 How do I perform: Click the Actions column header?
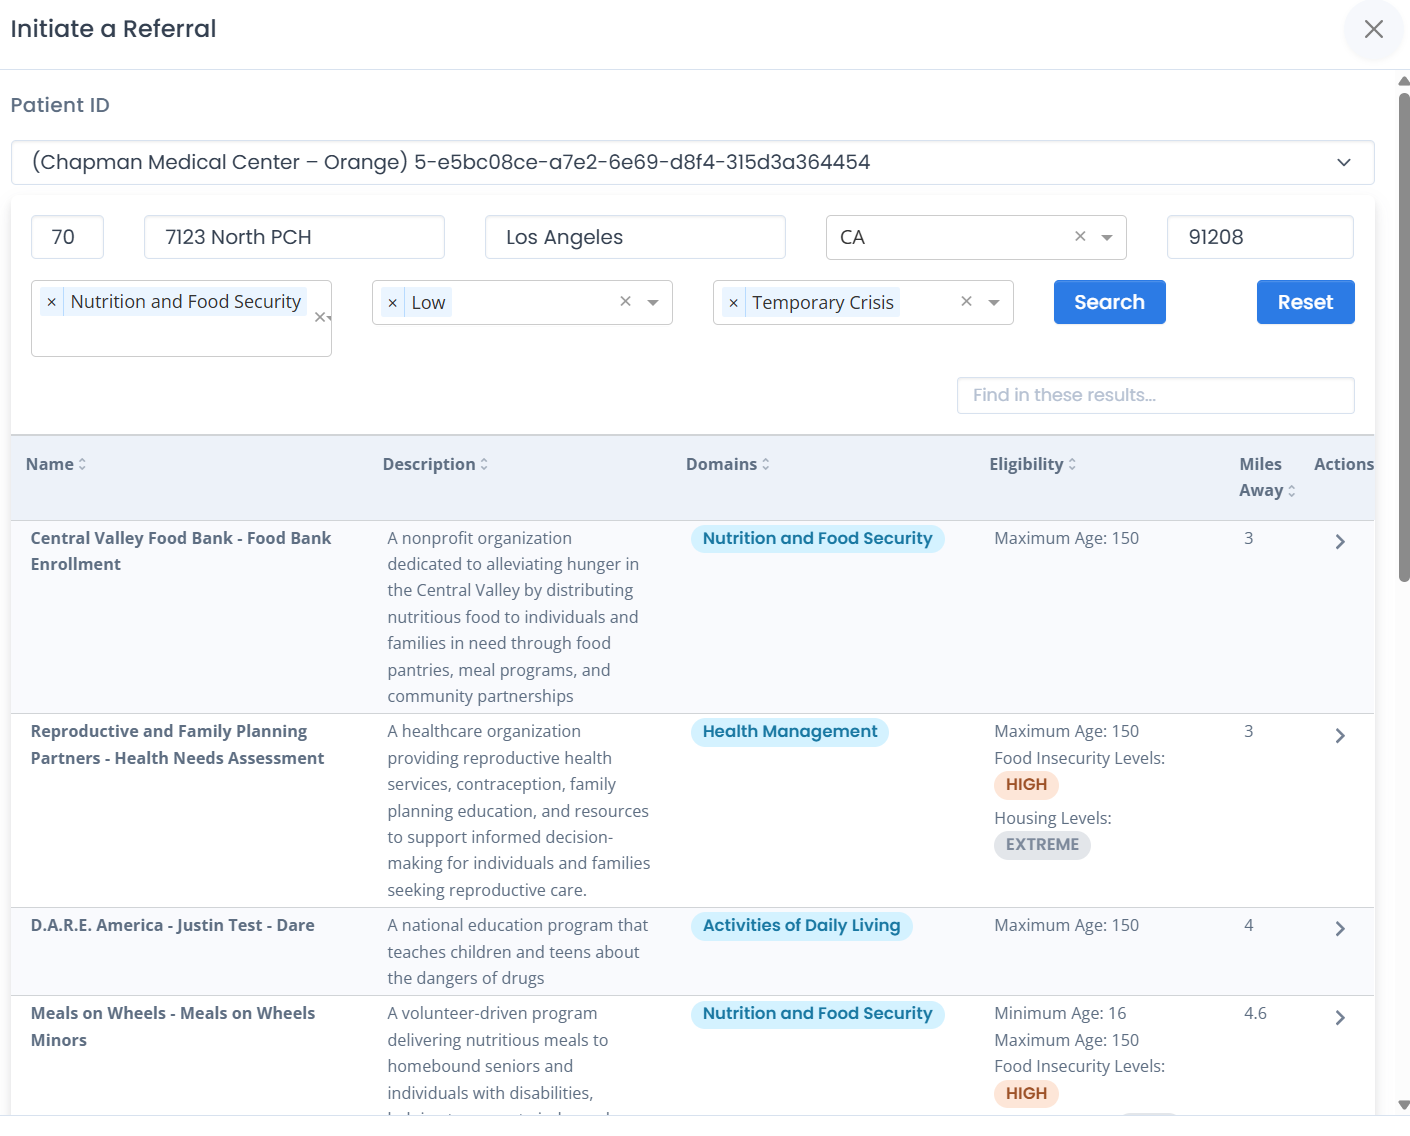[x=1343, y=464]
